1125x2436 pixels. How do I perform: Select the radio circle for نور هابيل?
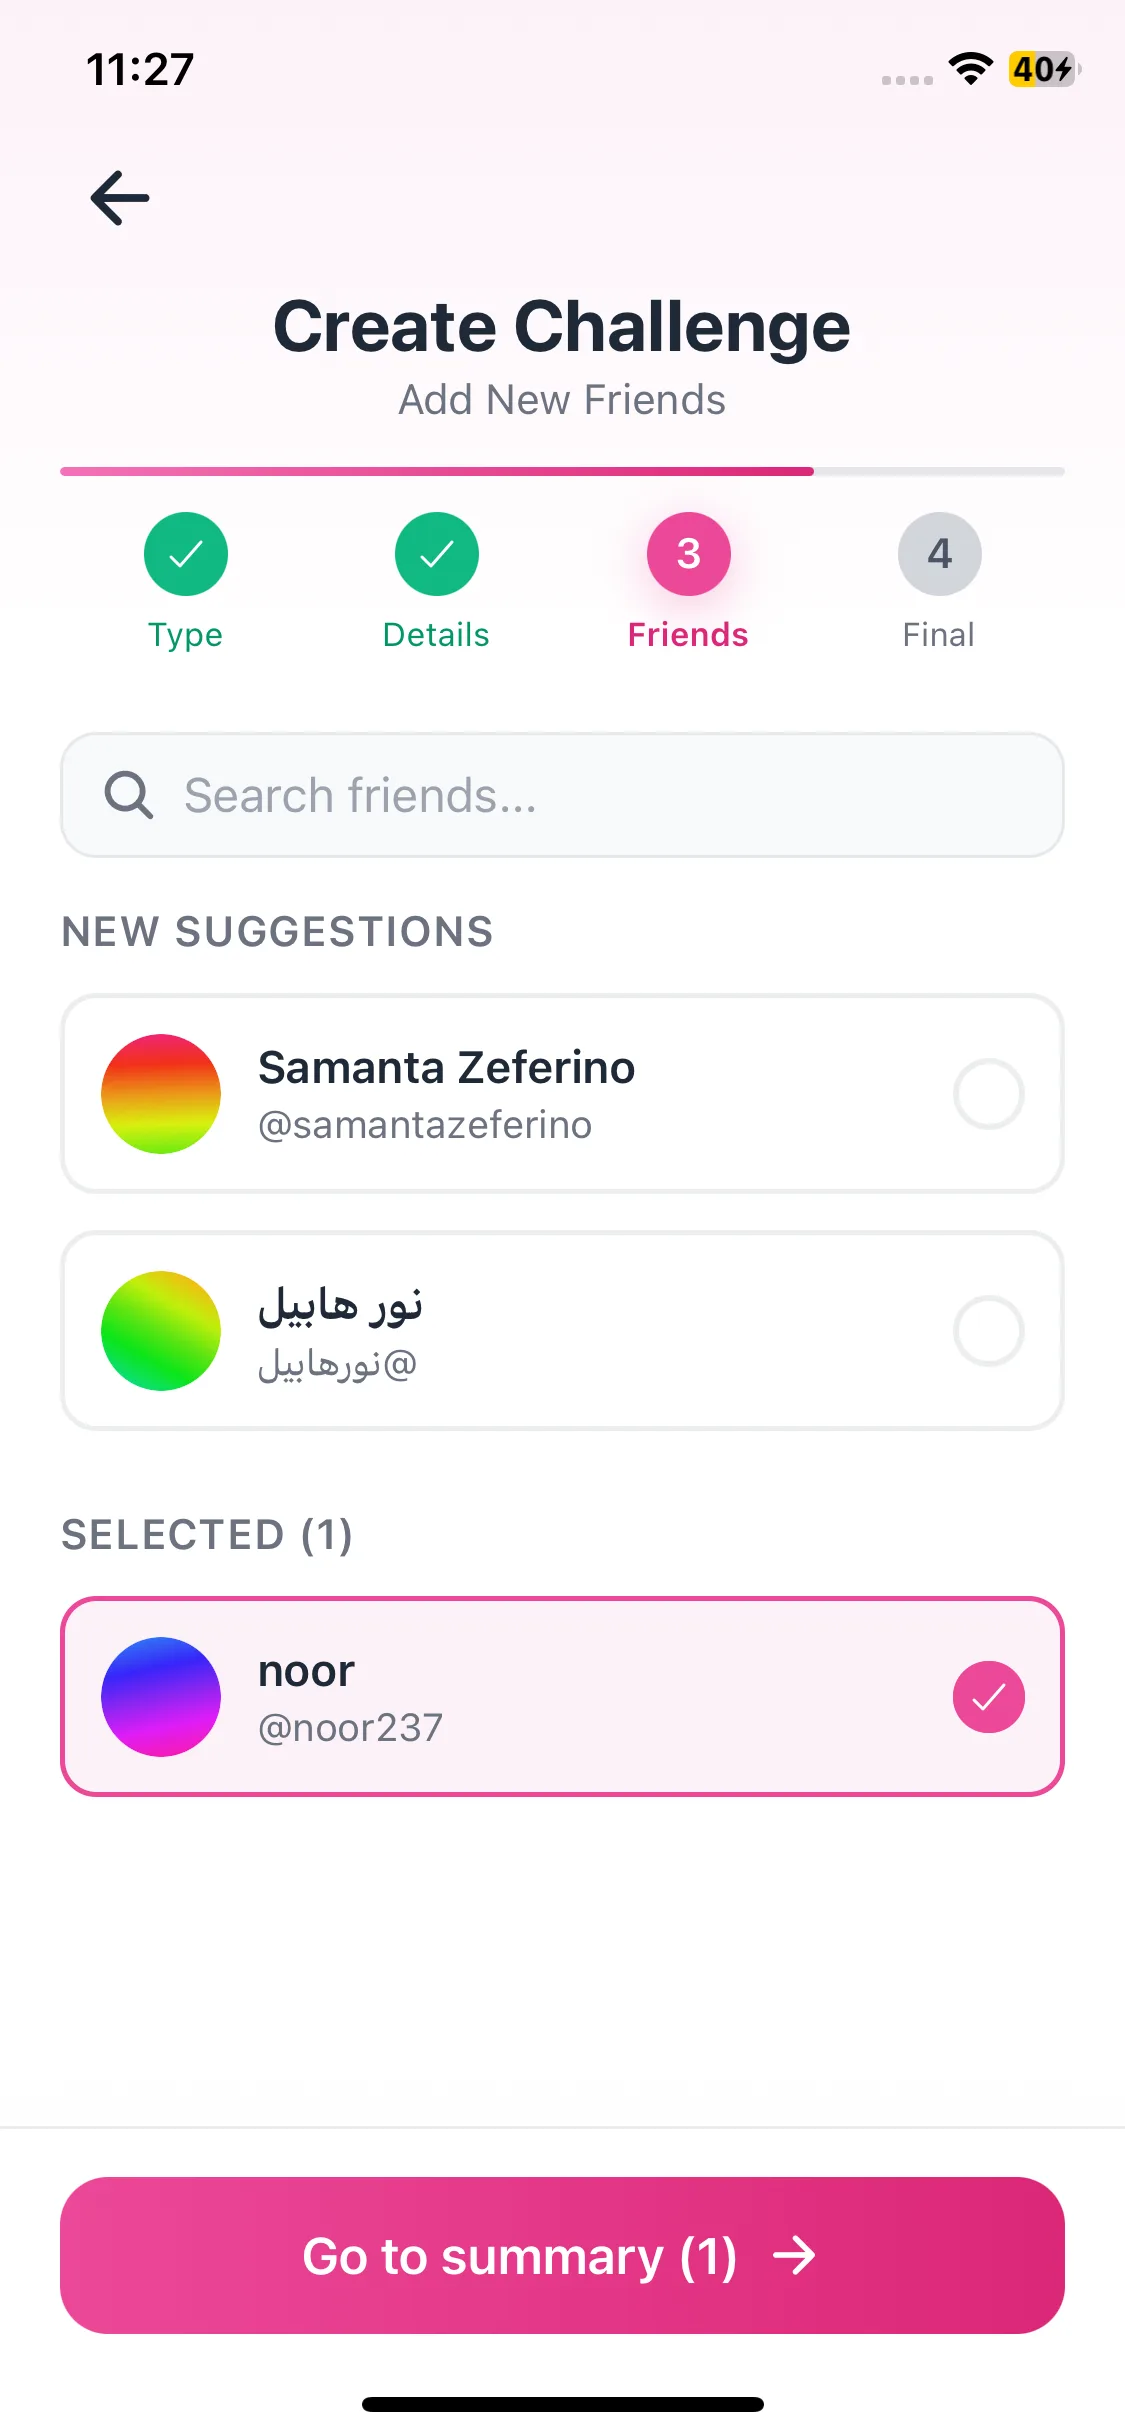point(988,1331)
